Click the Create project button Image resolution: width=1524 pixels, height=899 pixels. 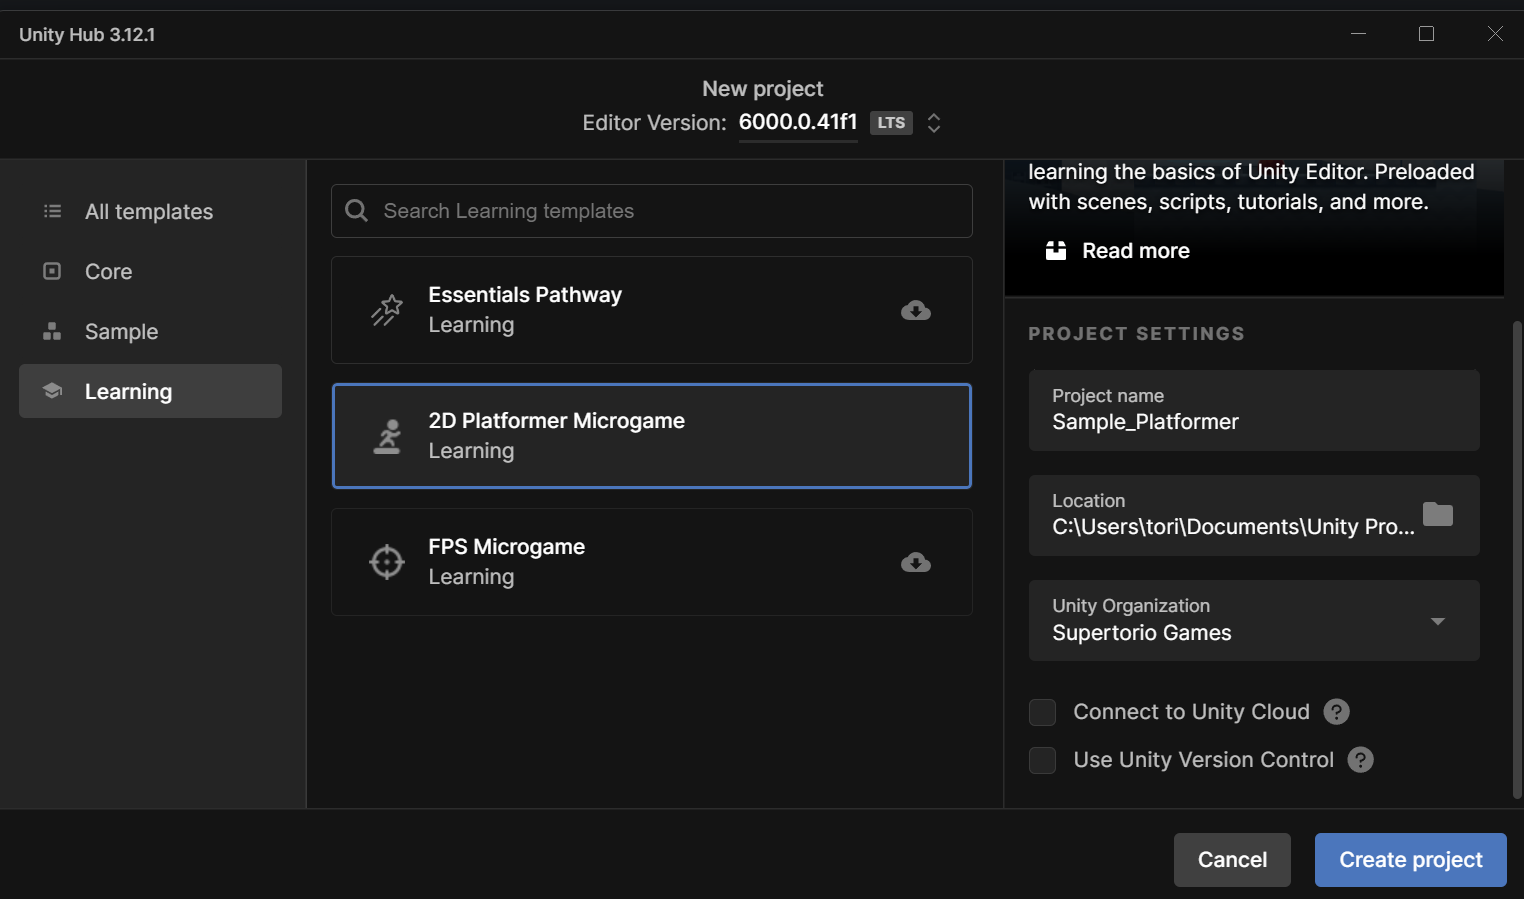(1410, 860)
